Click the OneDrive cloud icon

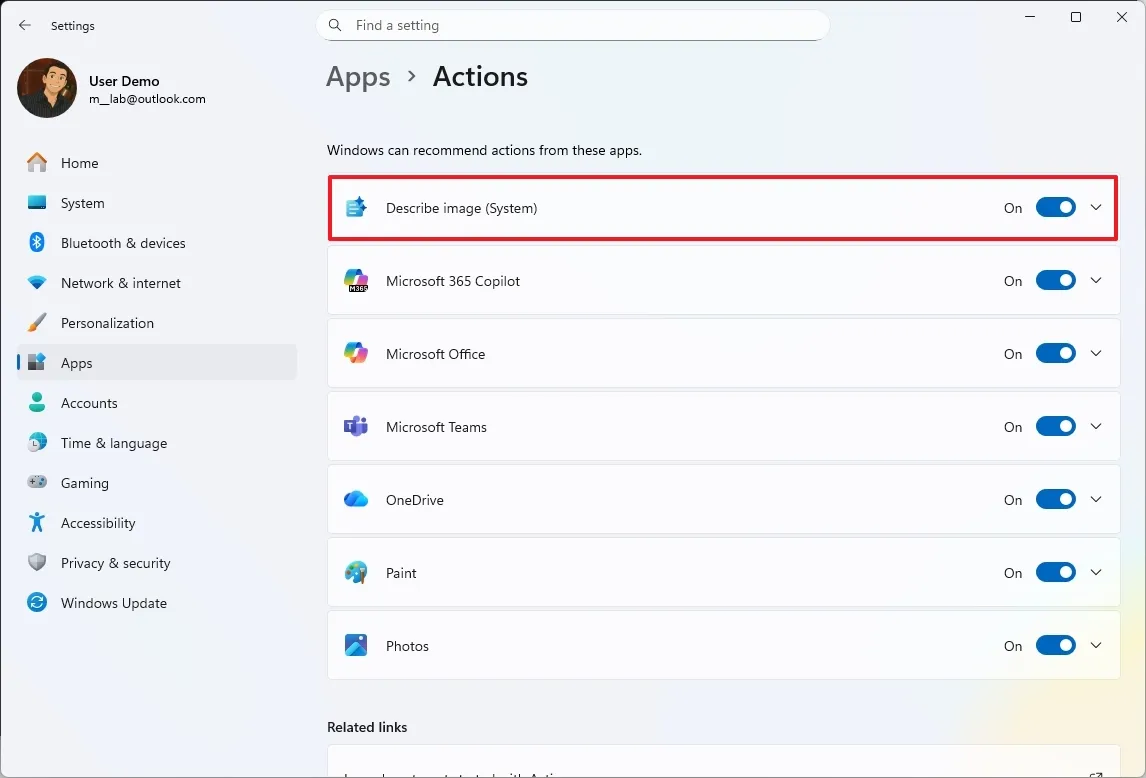(357, 500)
